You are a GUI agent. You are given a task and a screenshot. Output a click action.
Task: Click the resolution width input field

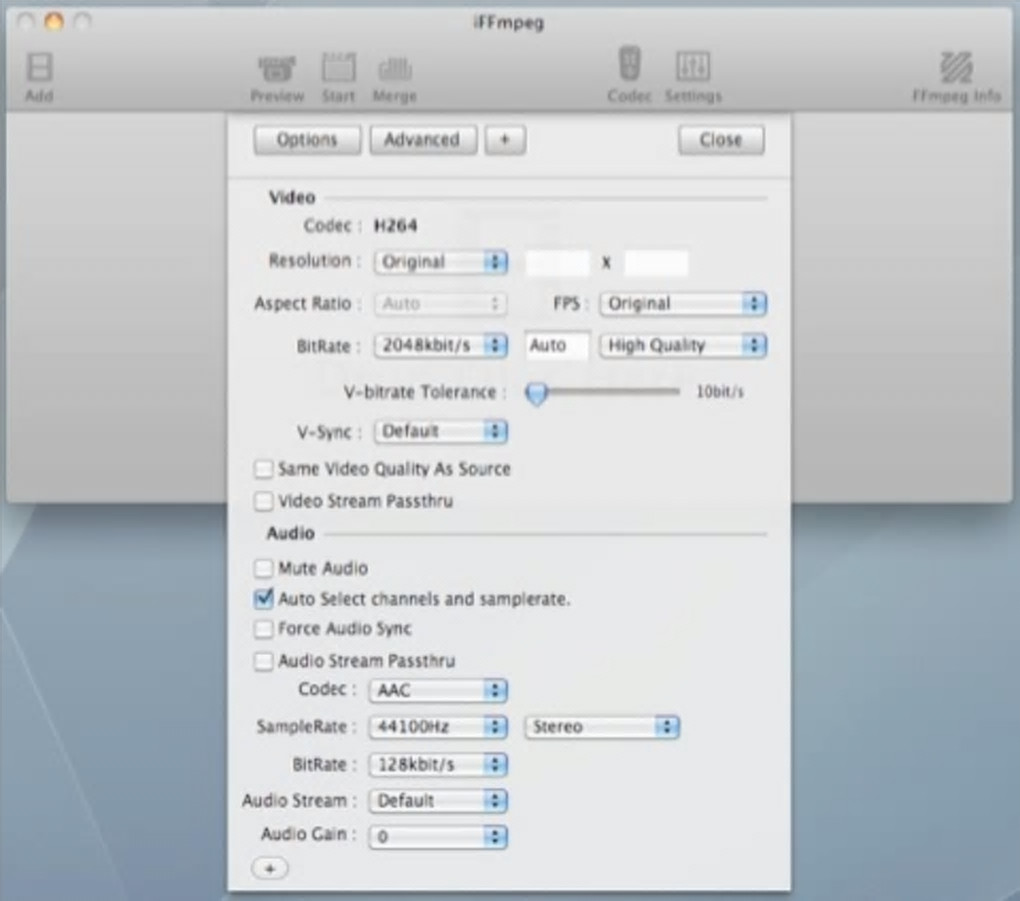[x=557, y=263]
